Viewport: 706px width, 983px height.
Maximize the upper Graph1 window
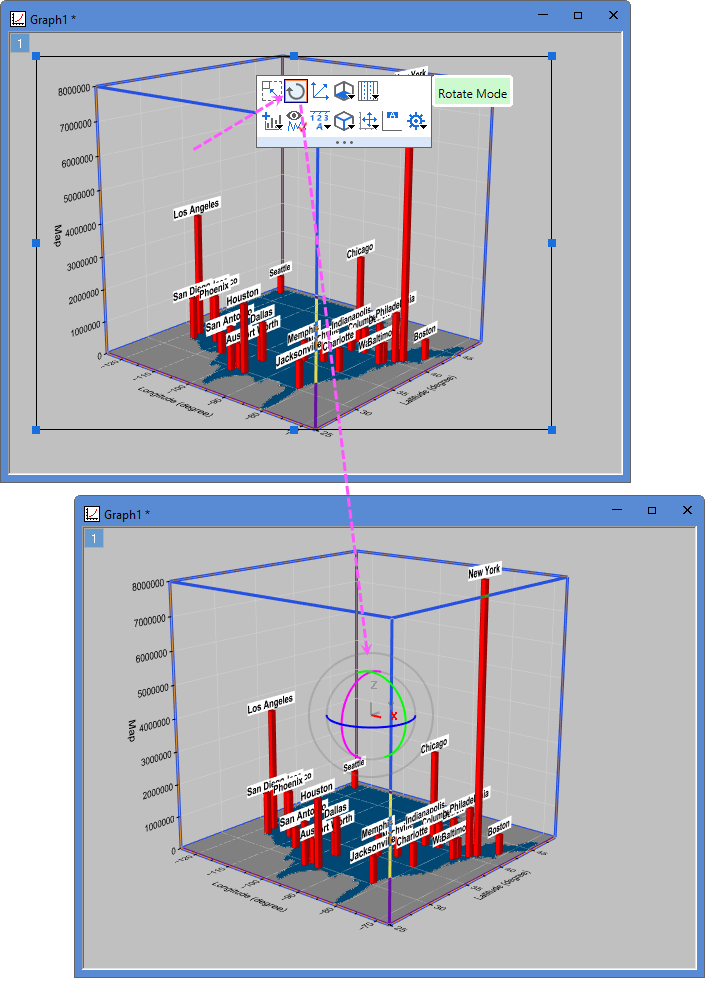click(578, 16)
